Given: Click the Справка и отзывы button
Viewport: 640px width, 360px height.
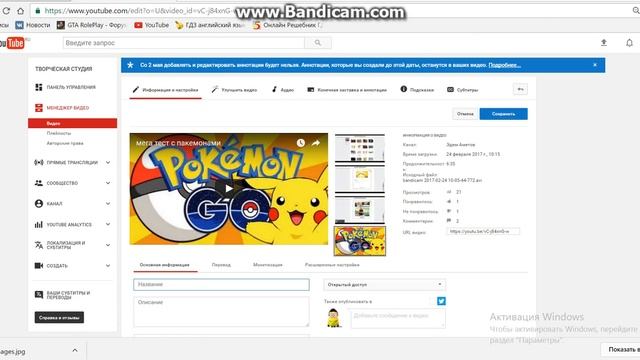Looking at the screenshot, I should [59, 318].
